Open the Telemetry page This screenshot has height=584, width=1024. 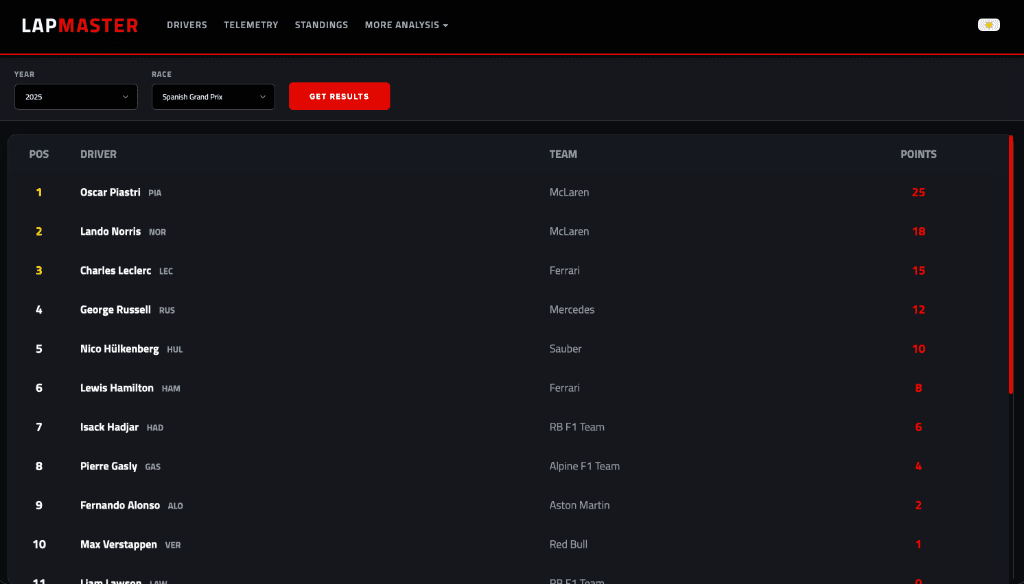tap(251, 25)
